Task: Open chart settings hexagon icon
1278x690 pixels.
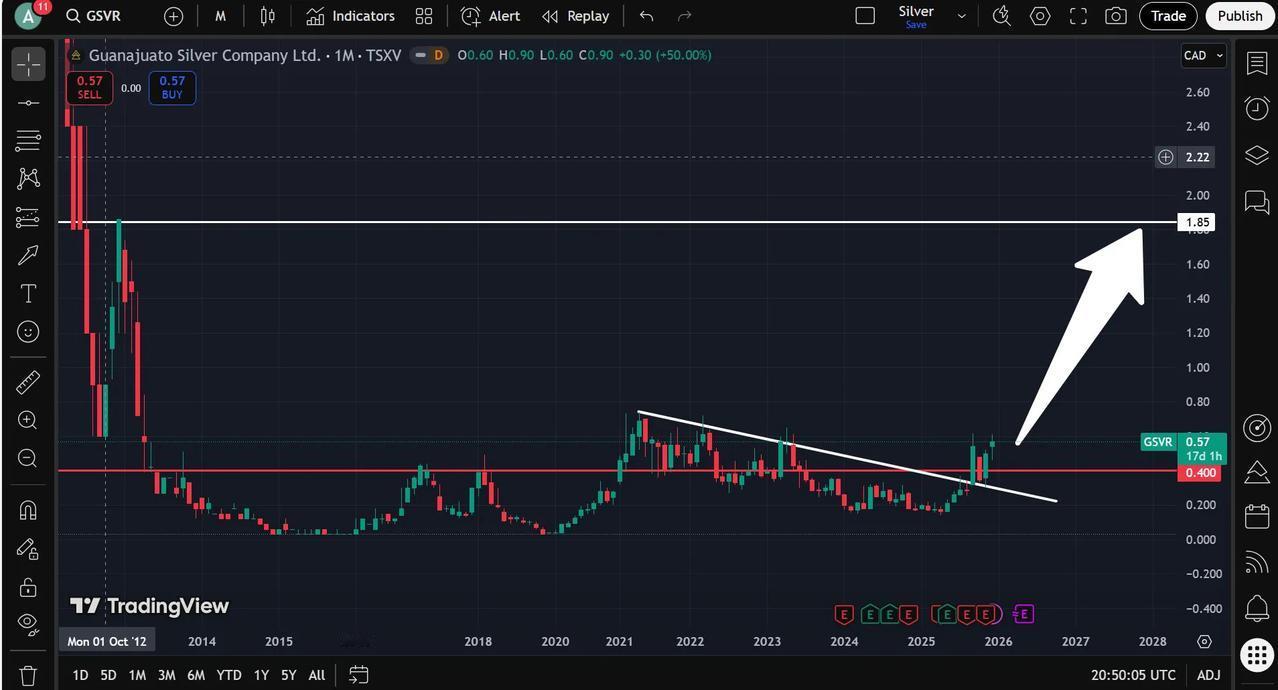Action: click(x=1040, y=16)
